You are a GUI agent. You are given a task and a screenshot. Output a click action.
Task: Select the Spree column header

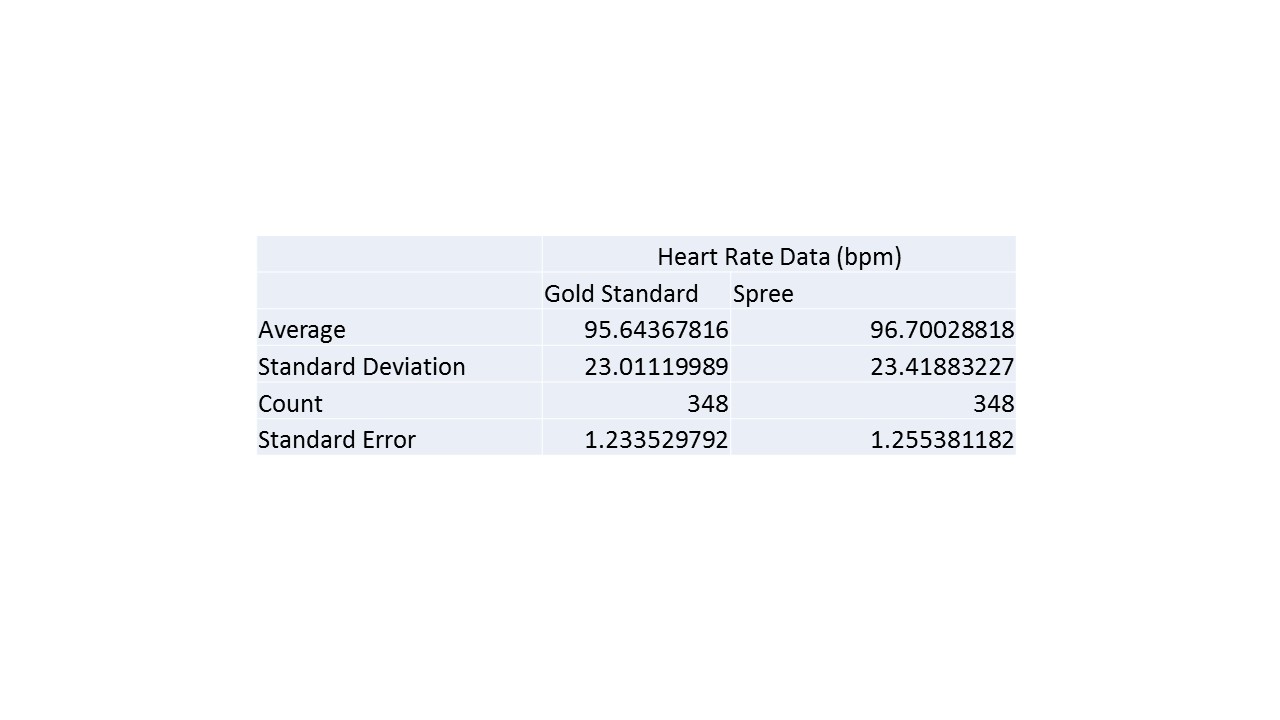pyautogui.click(x=763, y=294)
